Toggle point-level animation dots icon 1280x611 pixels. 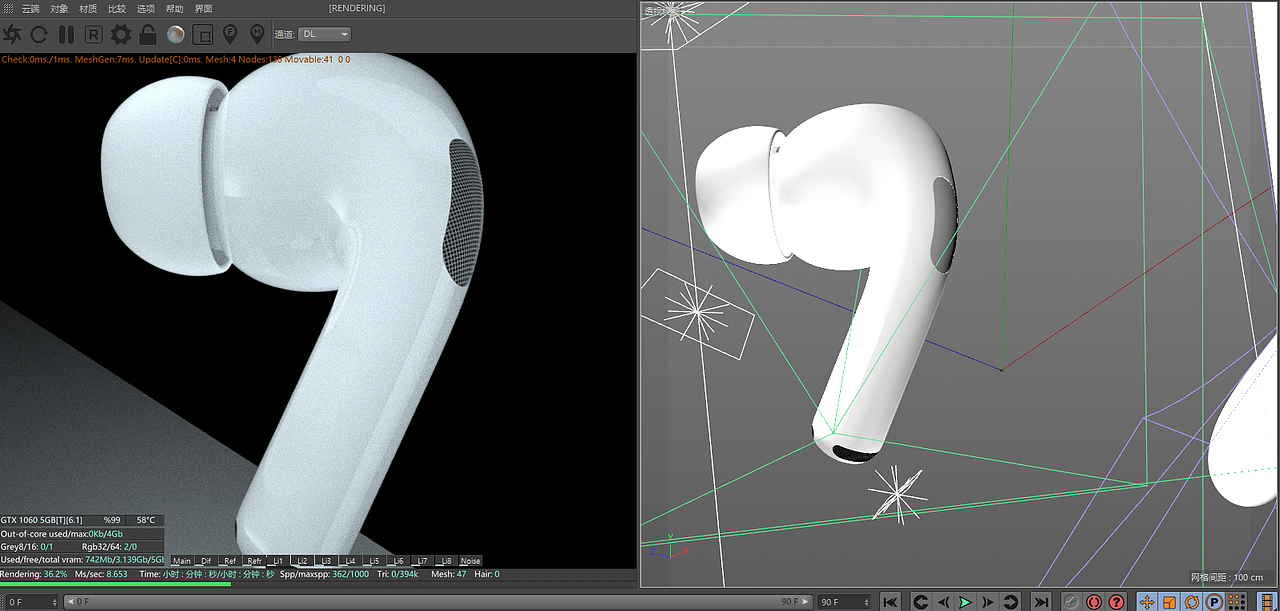click(1237, 602)
